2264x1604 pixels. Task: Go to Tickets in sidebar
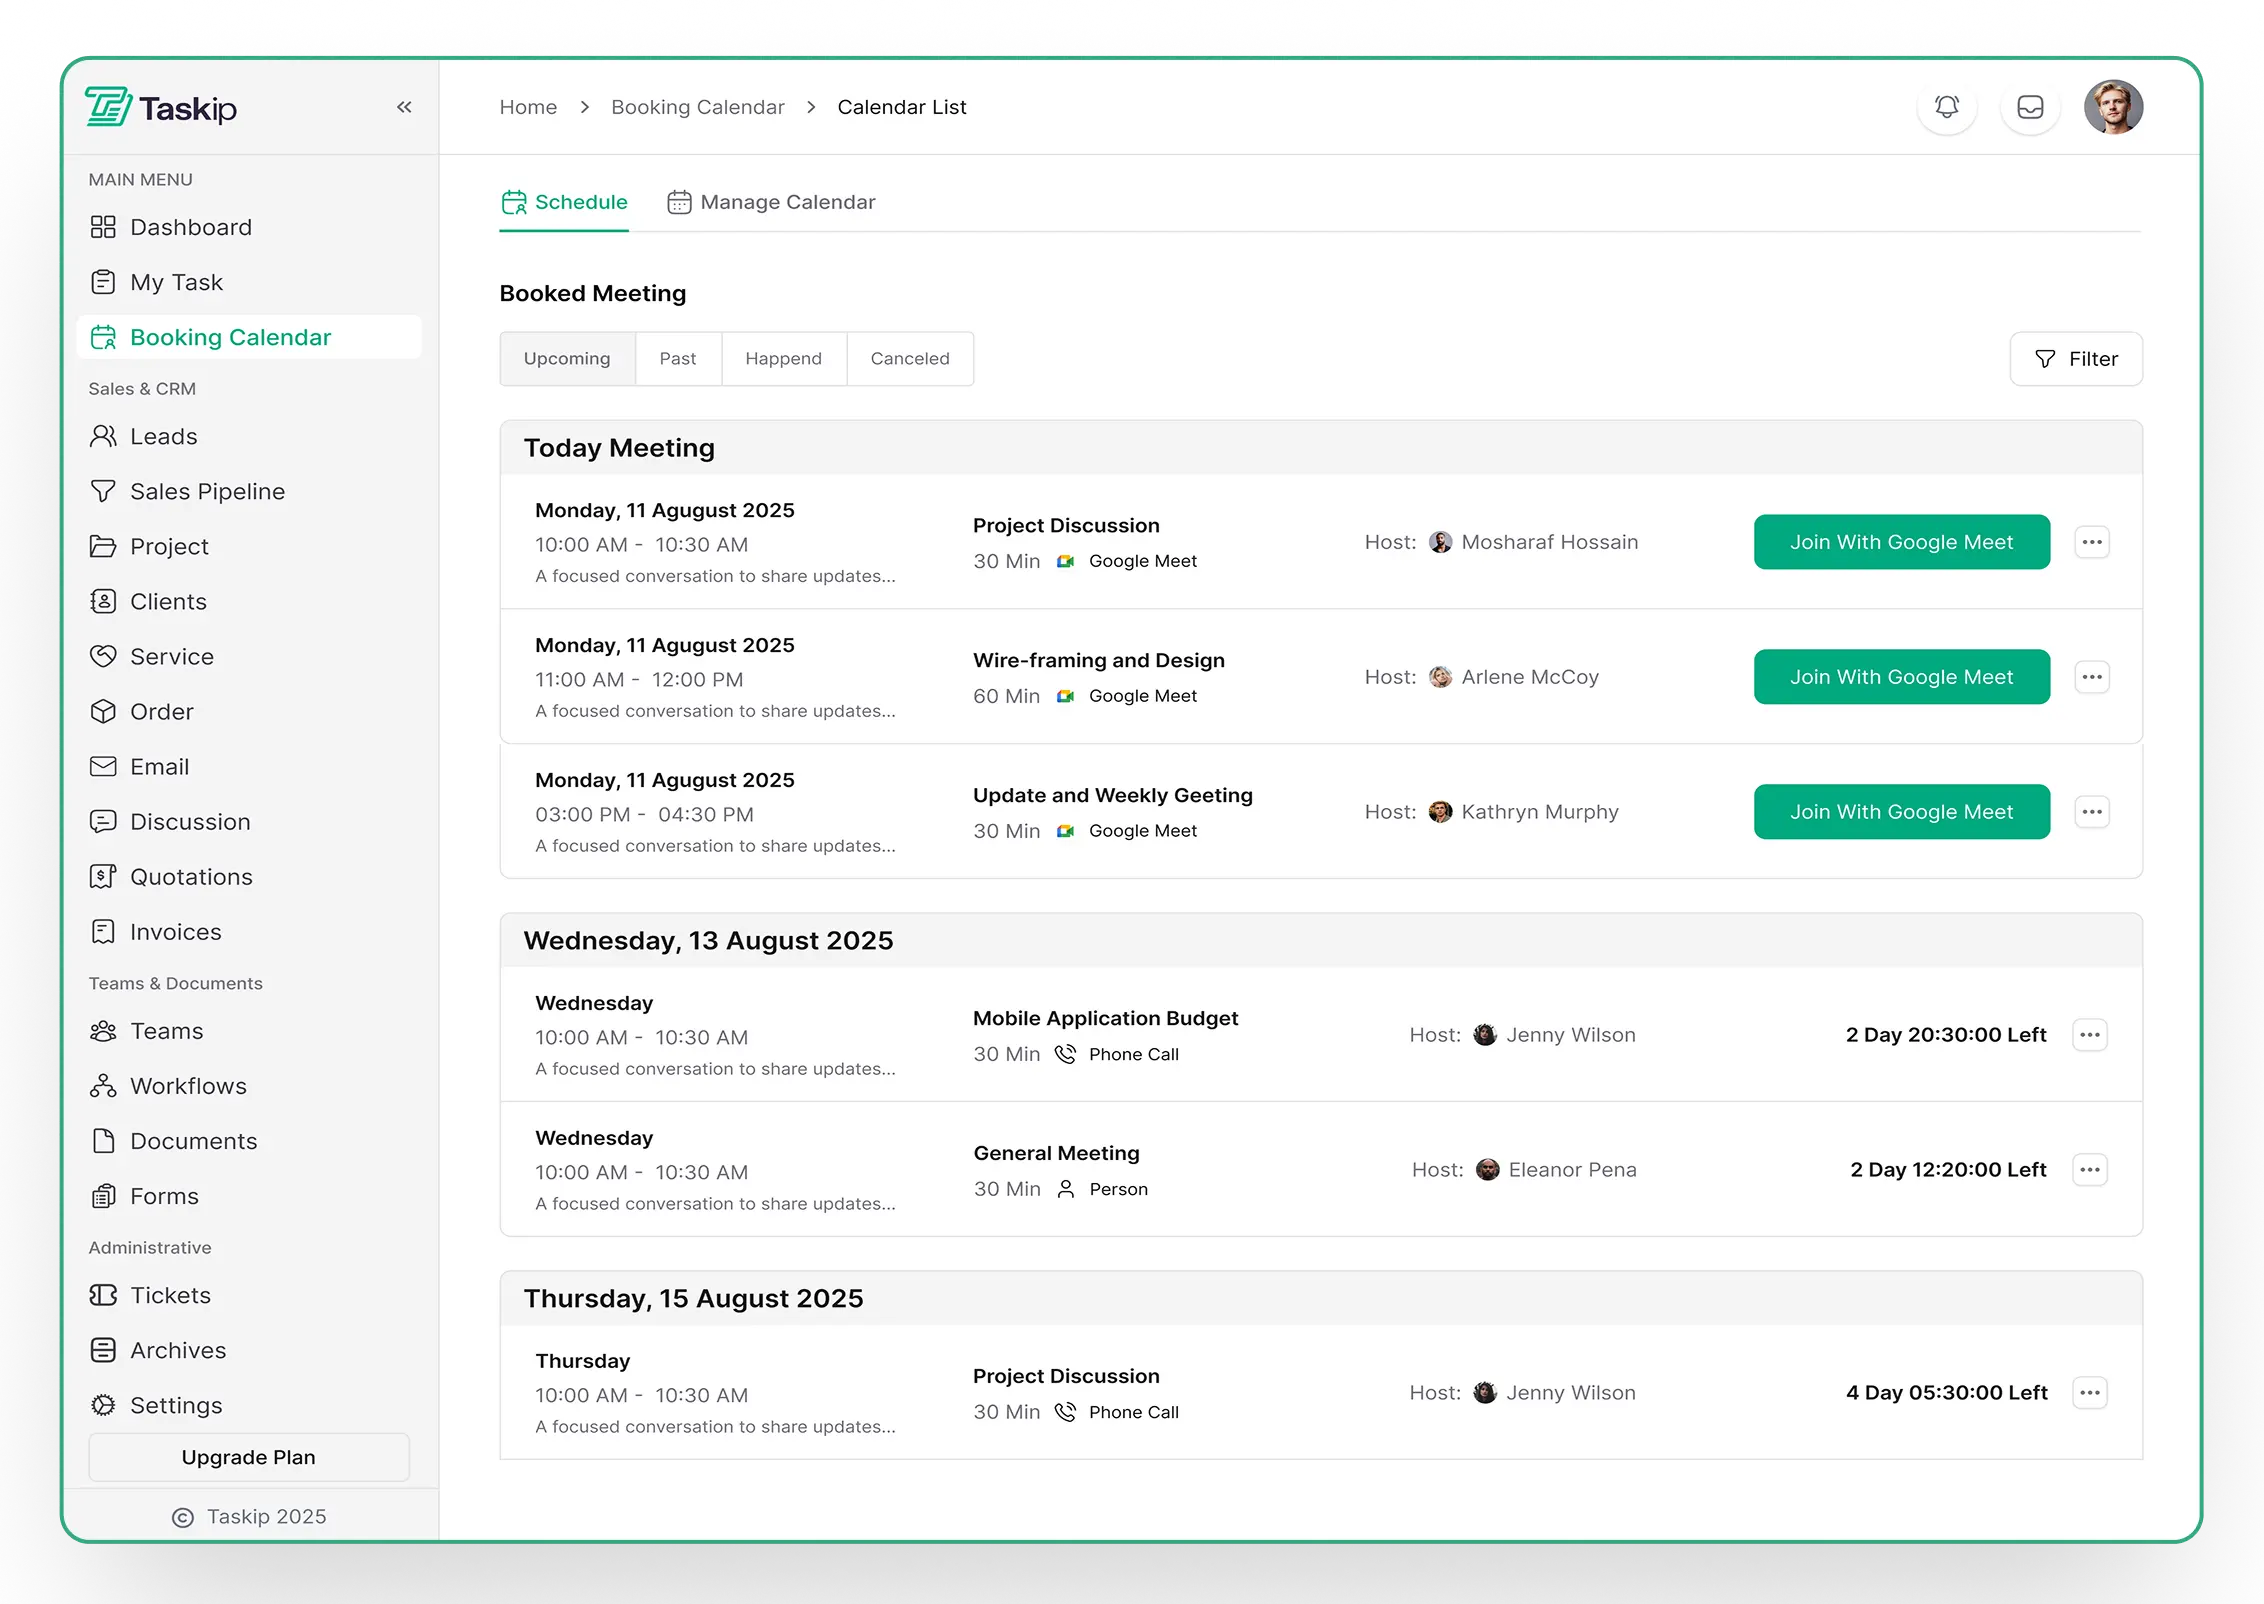point(170,1295)
